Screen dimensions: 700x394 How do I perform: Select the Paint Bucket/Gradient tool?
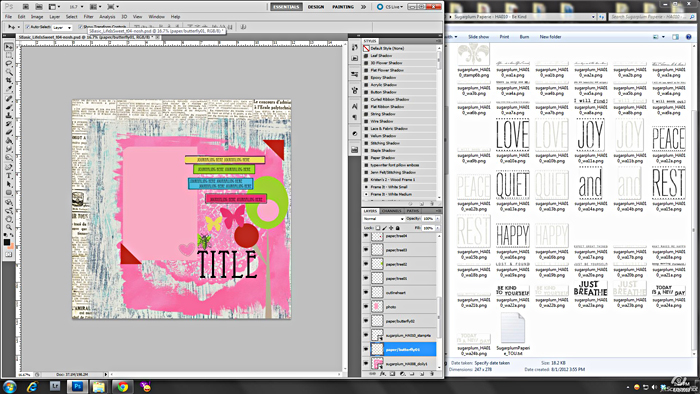point(8,141)
